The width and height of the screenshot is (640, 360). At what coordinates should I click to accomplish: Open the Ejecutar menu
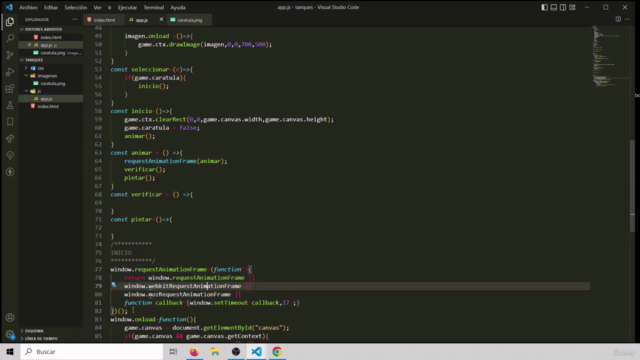tap(127, 7)
